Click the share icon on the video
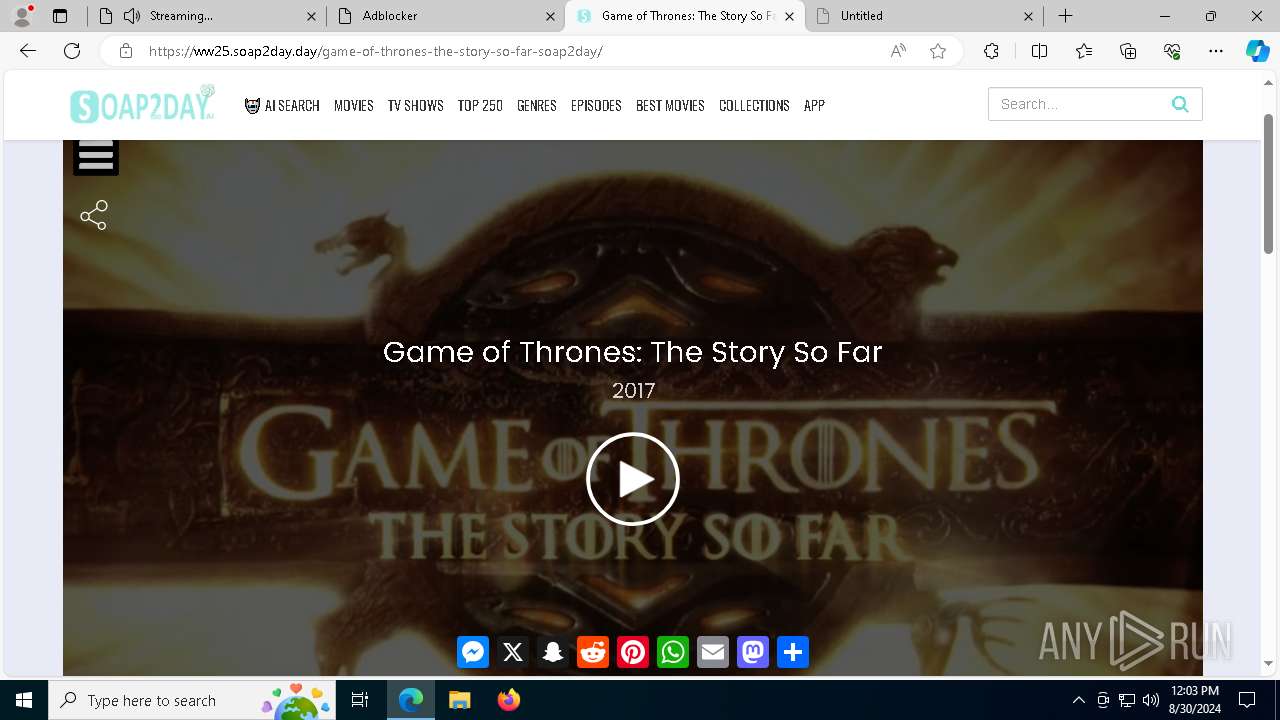The image size is (1280, 720). pos(94,215)
